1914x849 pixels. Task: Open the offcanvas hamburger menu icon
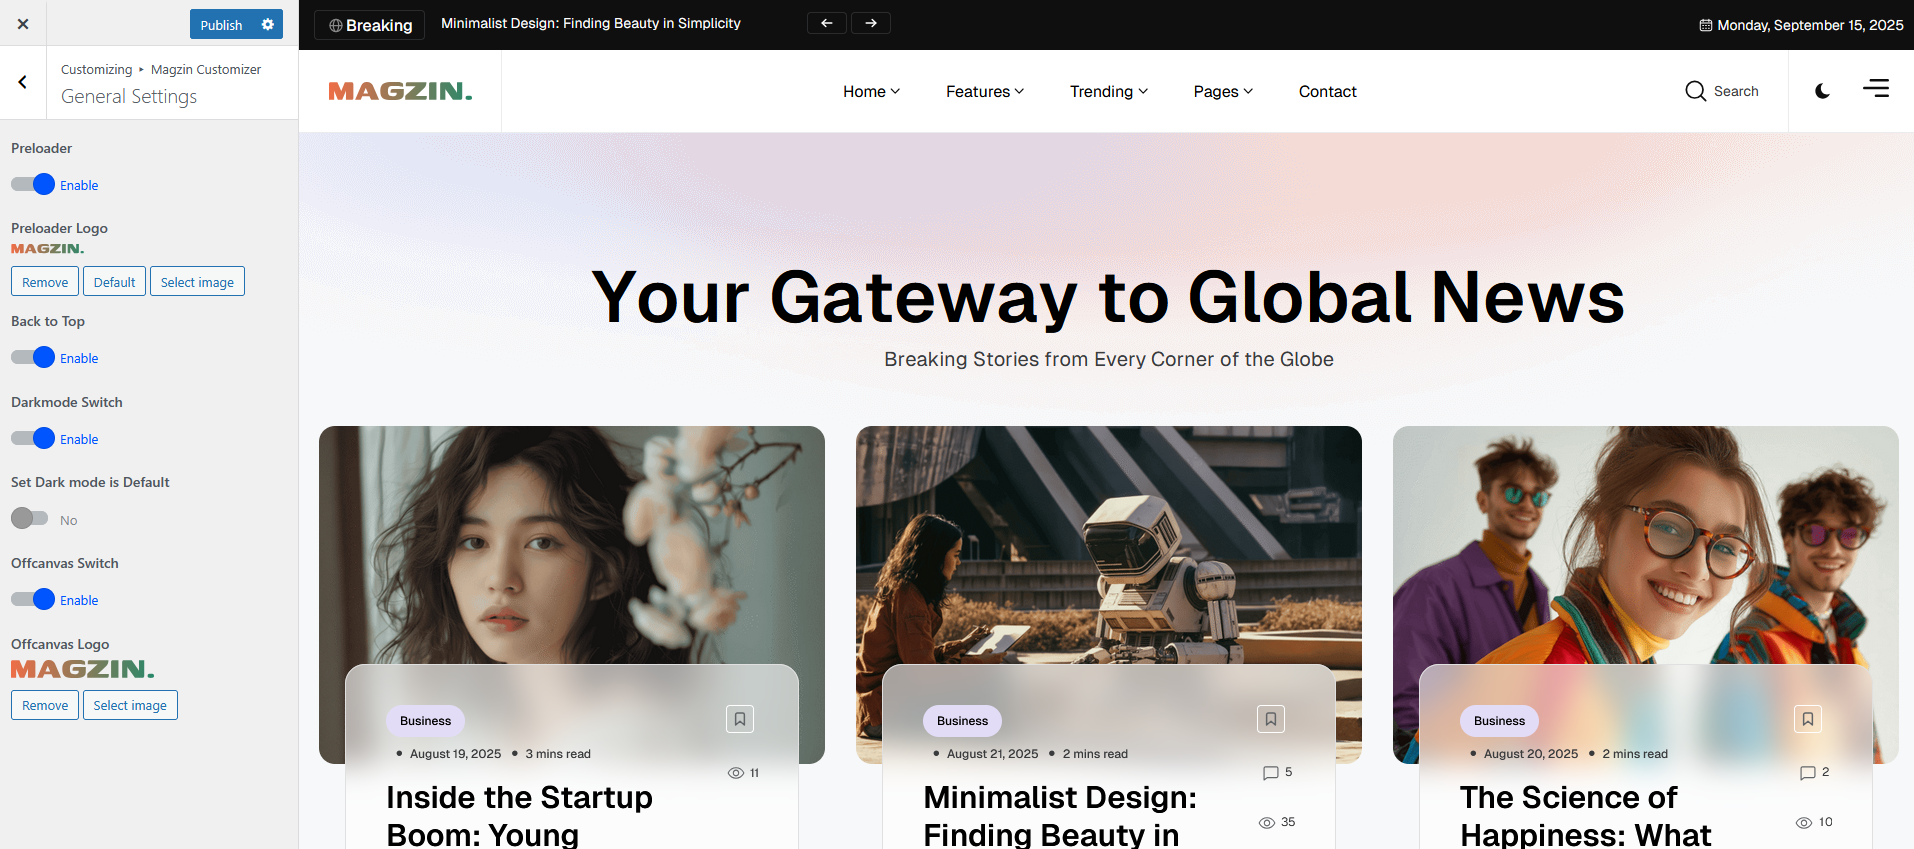click(1876, 89)
